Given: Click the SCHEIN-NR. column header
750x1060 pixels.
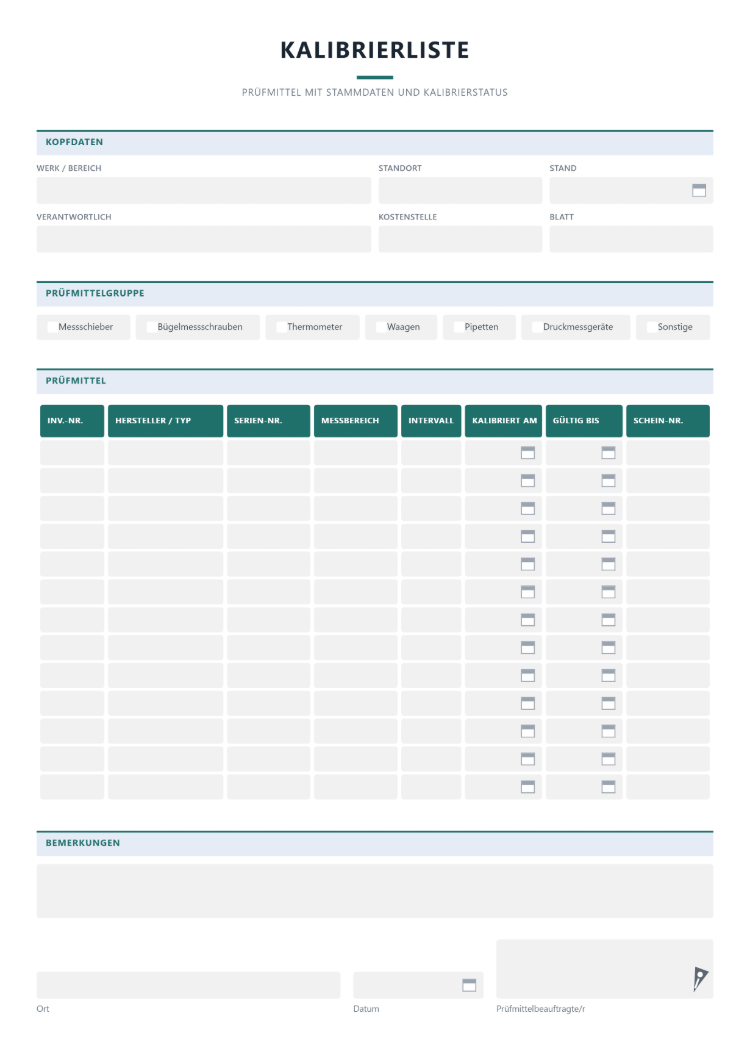Looking at the screenshot, I should pyautogui.click(x=667, y=421).
